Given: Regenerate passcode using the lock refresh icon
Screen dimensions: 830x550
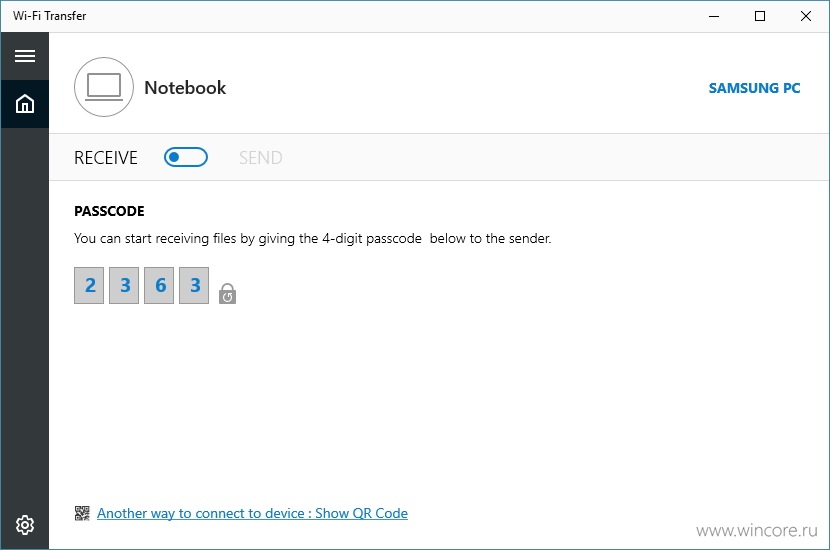Looking at the screenshot, I should 228,294.
